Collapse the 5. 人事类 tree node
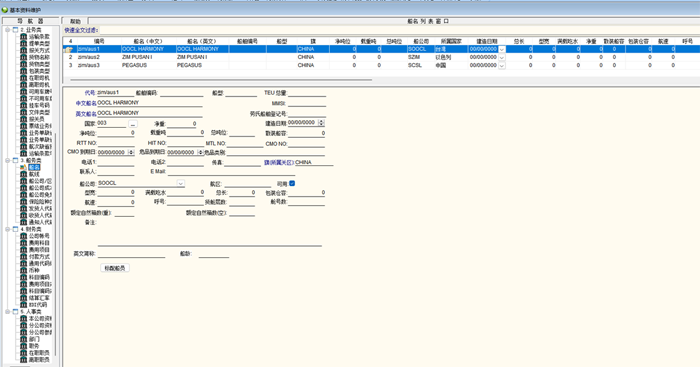This screenshot has width=700, height=367. [8, 312]
